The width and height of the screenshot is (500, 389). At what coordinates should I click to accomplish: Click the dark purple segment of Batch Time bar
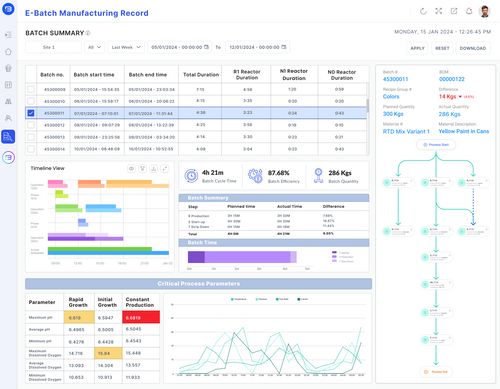196,257
